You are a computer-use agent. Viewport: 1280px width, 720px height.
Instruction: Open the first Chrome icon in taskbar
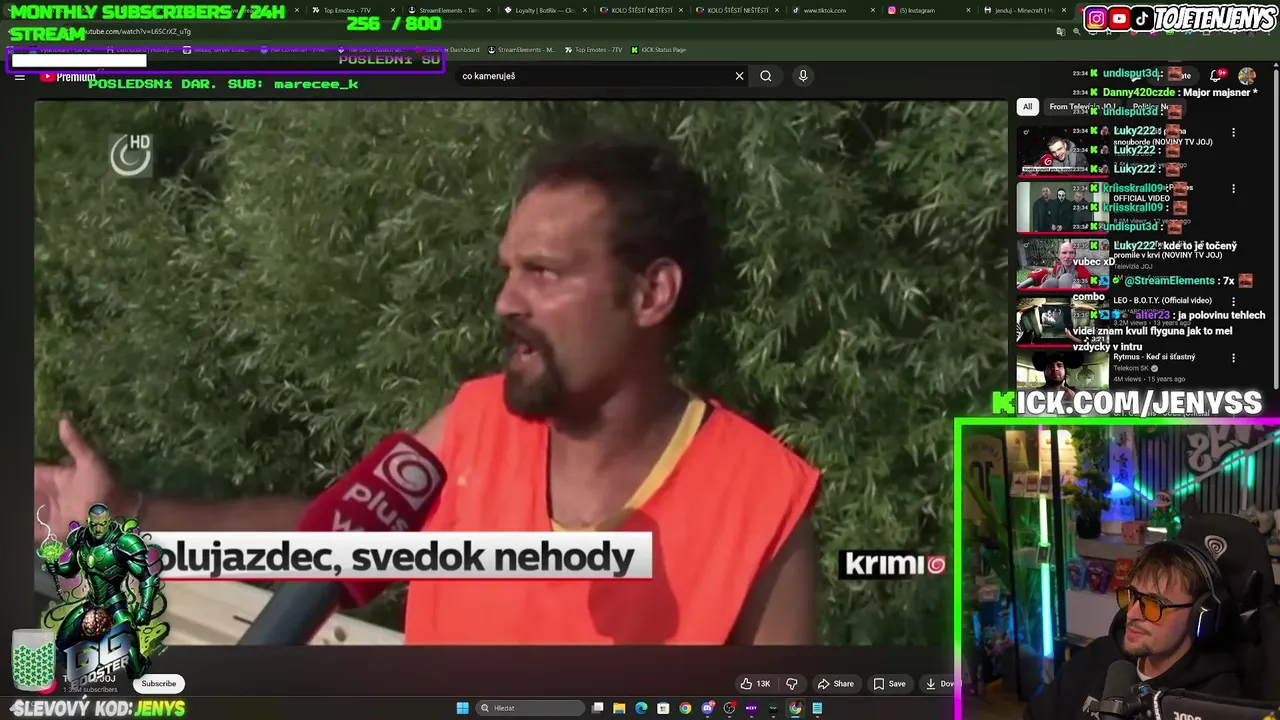685,708
